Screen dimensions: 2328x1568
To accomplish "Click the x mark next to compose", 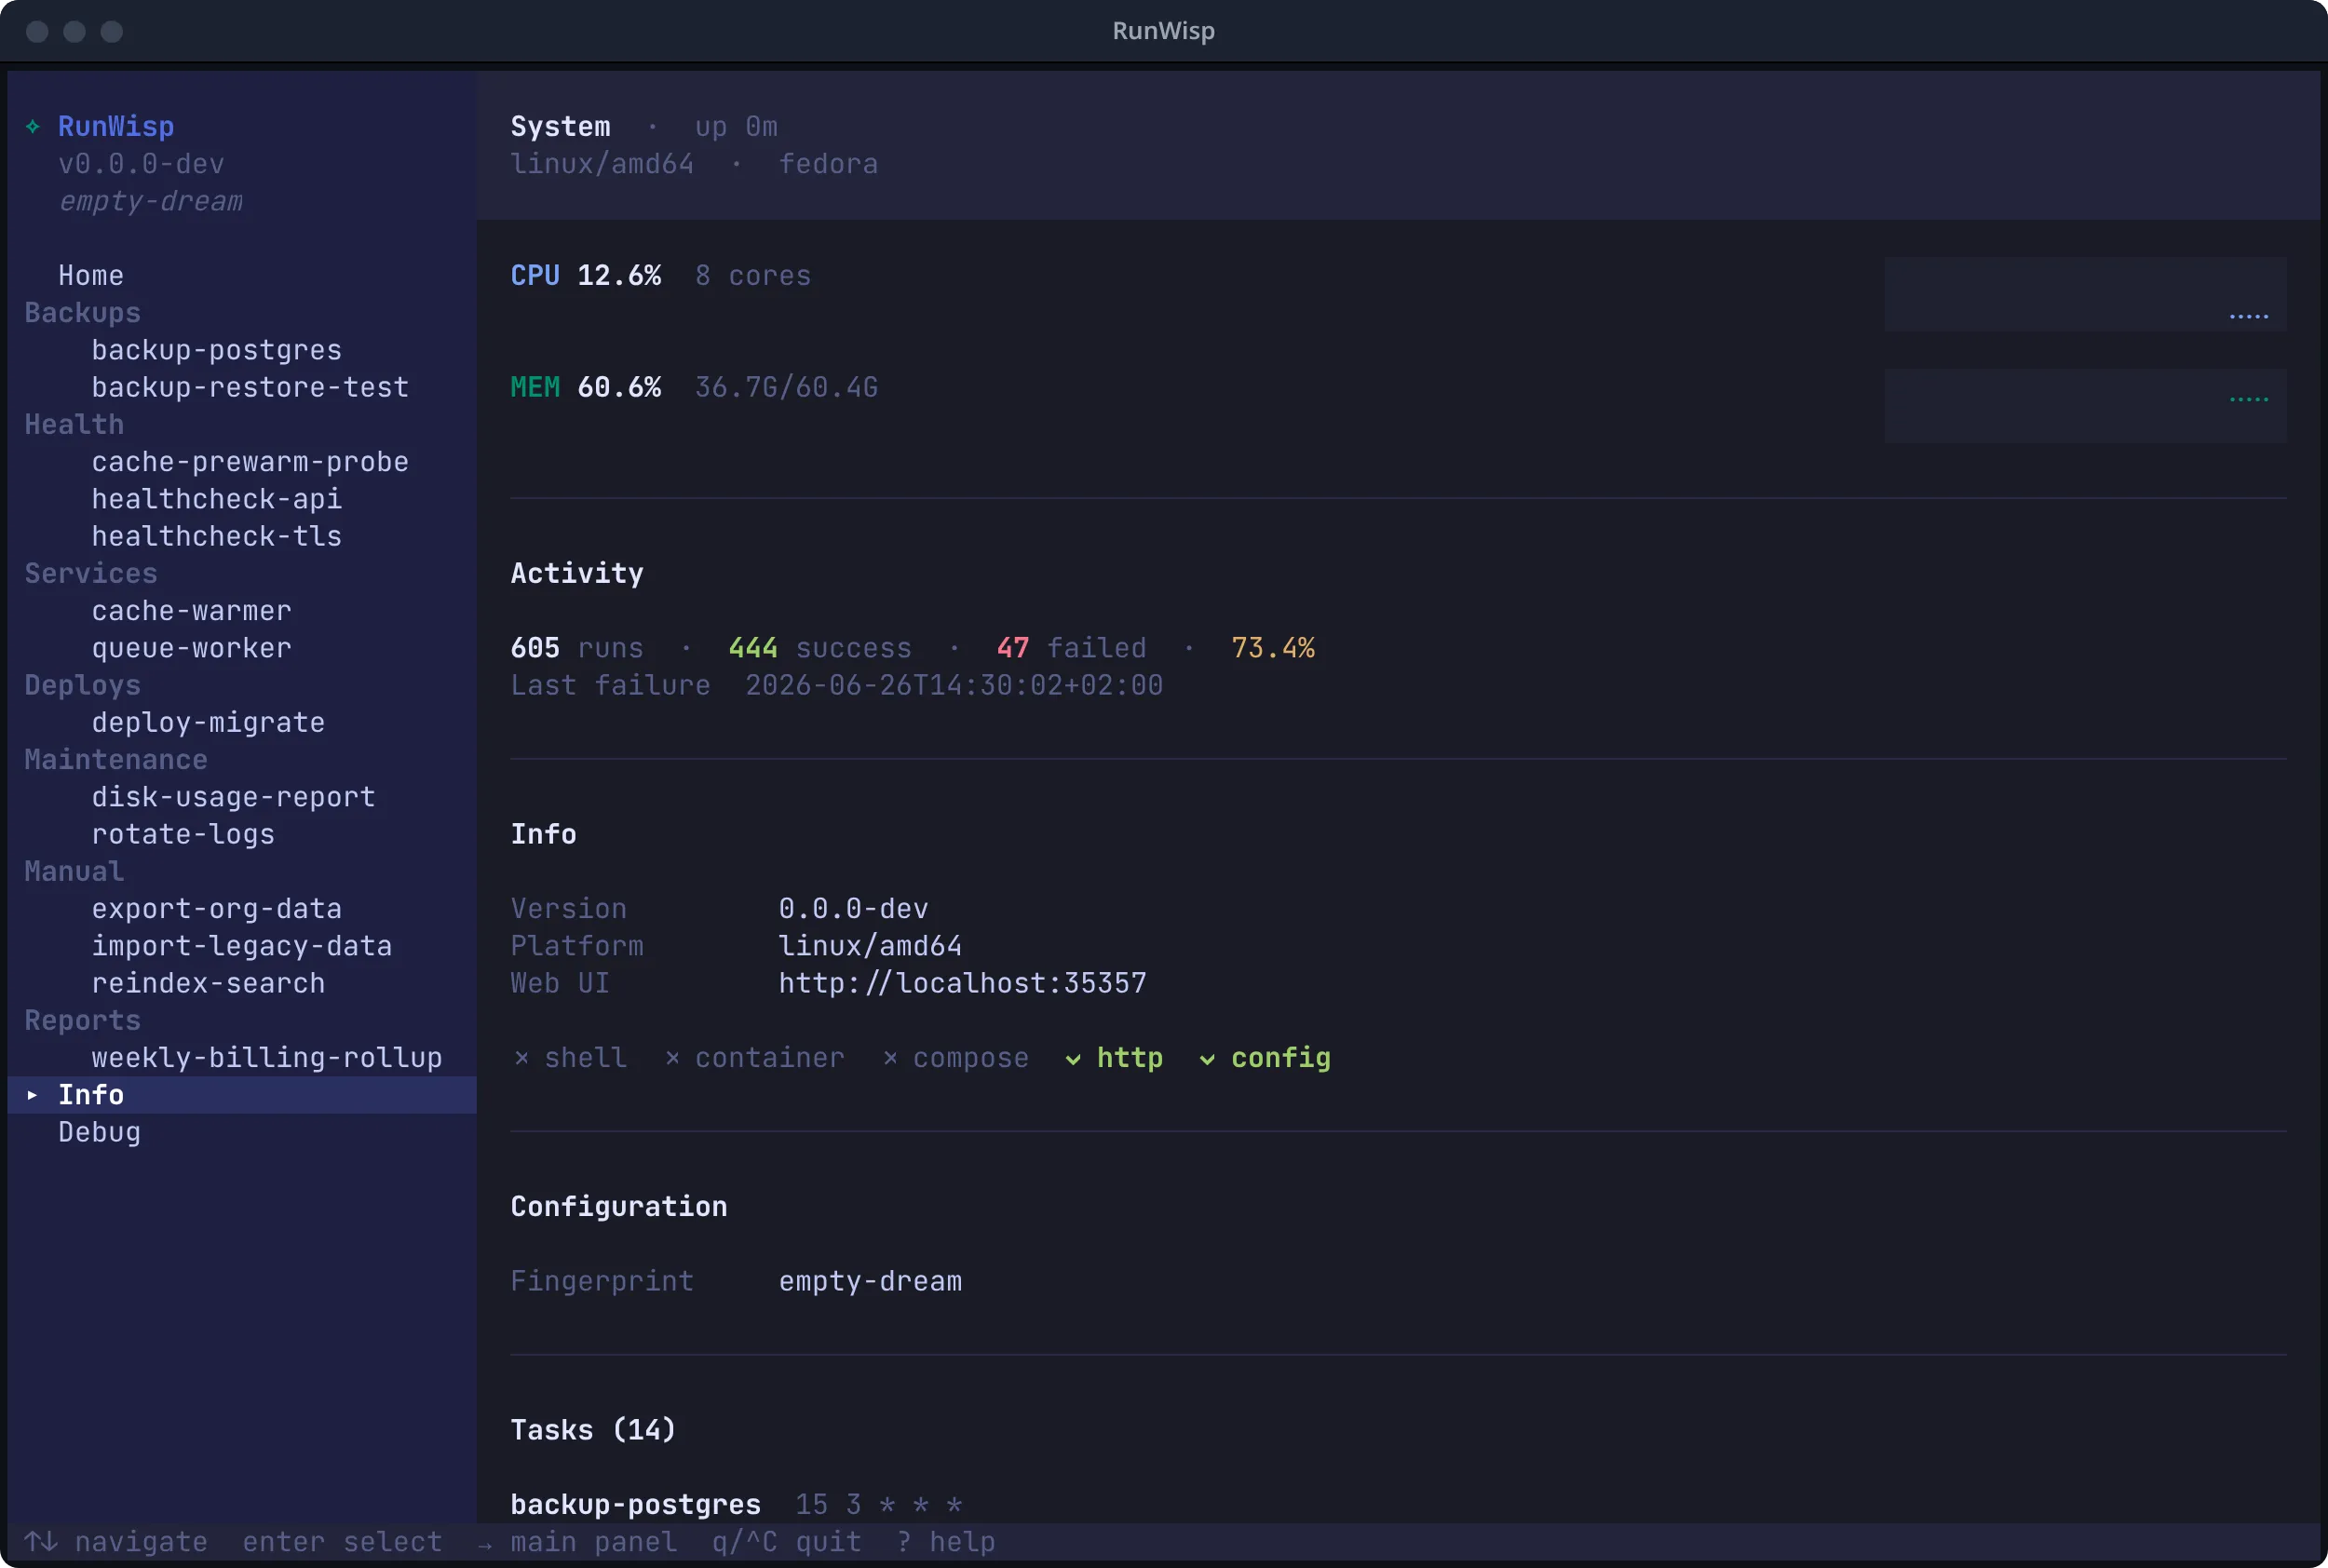I will pyautogui.click(x=890, y=1058).
